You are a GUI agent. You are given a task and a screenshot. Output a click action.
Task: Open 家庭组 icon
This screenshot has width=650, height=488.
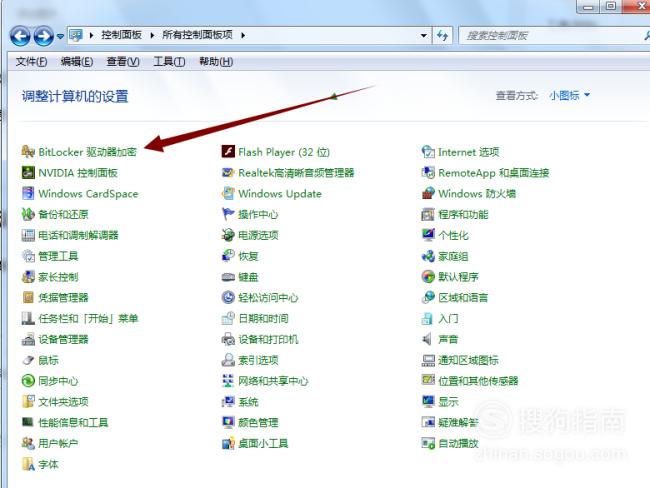click(x=428, y=256)
